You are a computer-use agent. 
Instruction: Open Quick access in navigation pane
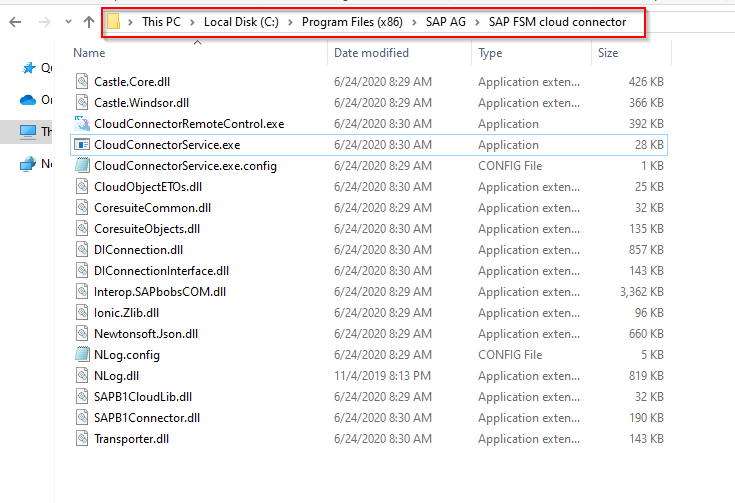tap(37, 68)
